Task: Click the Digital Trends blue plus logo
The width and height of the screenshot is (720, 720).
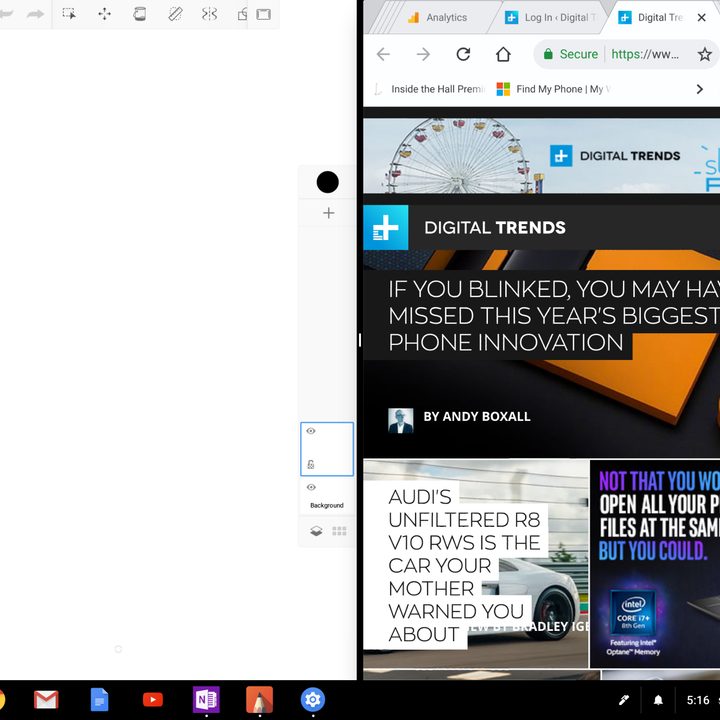Action: point(385,227)
